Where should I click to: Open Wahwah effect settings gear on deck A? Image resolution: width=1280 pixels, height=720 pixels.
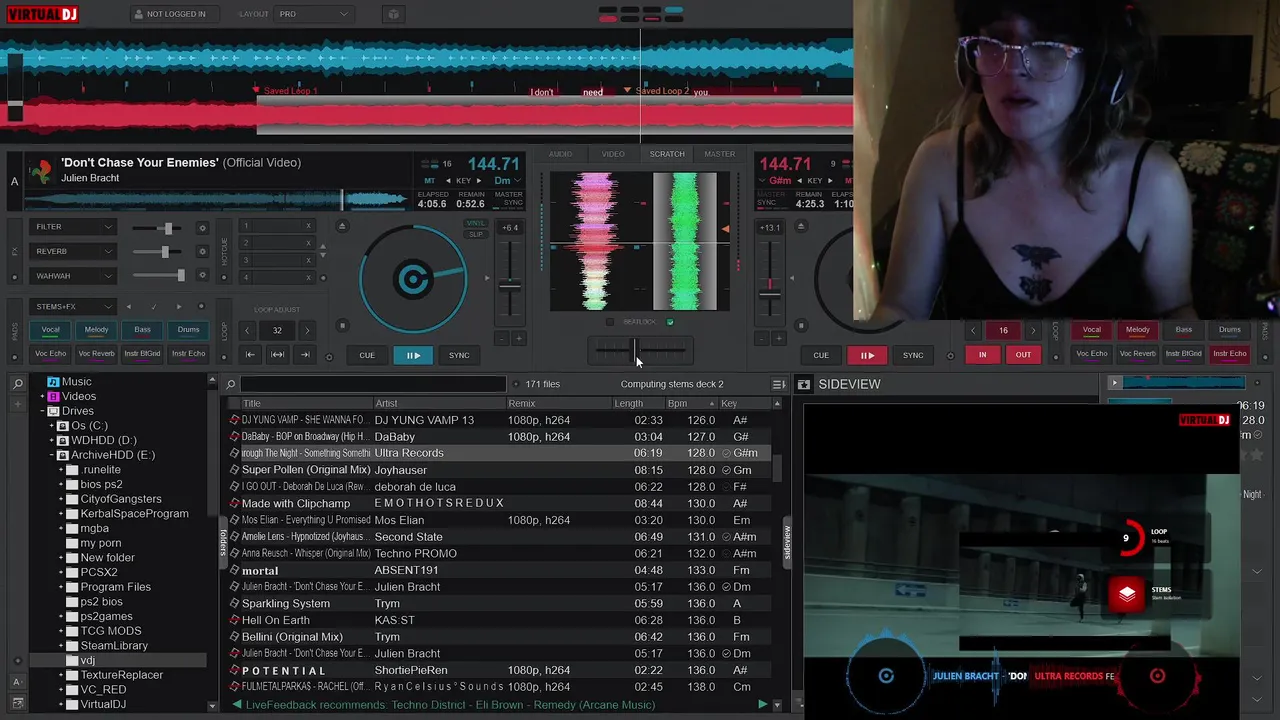(202, 276)
